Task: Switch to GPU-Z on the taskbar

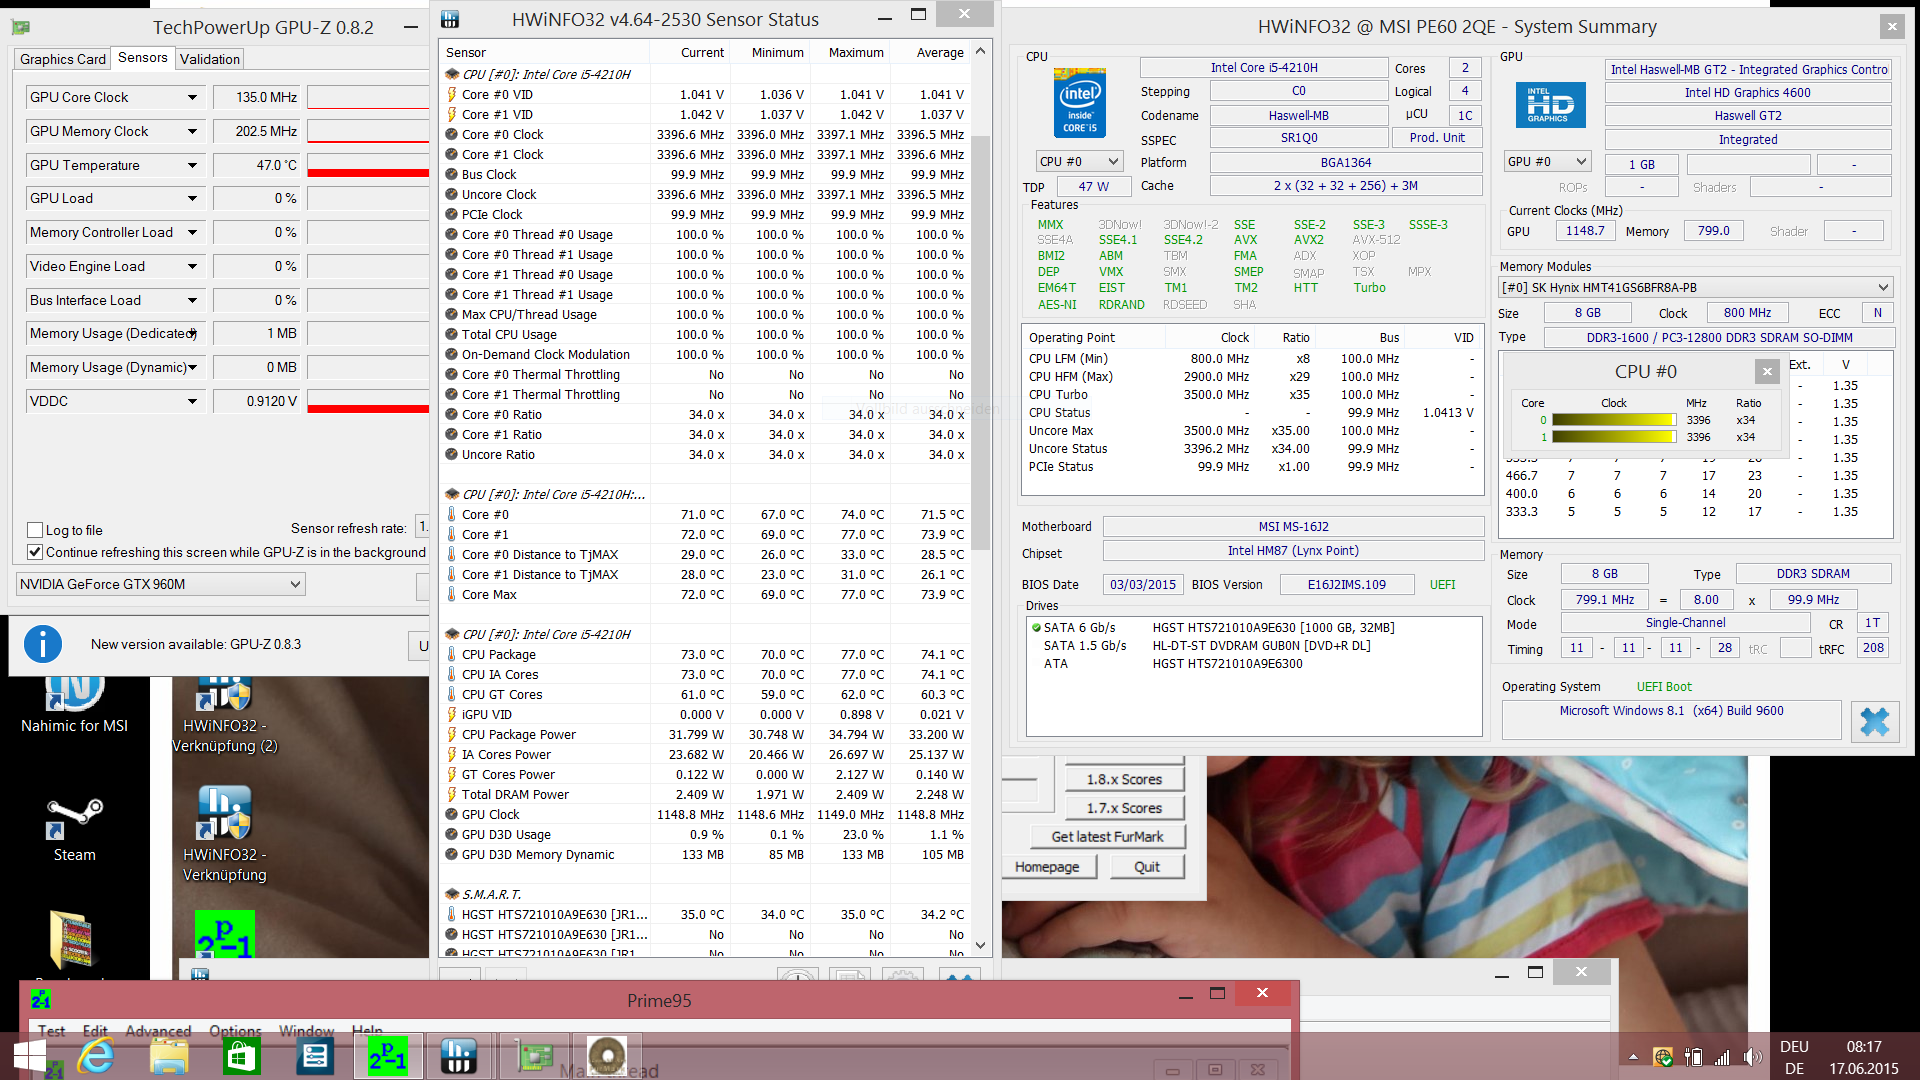Action: pyautogui.click(x=534, y=1056)
